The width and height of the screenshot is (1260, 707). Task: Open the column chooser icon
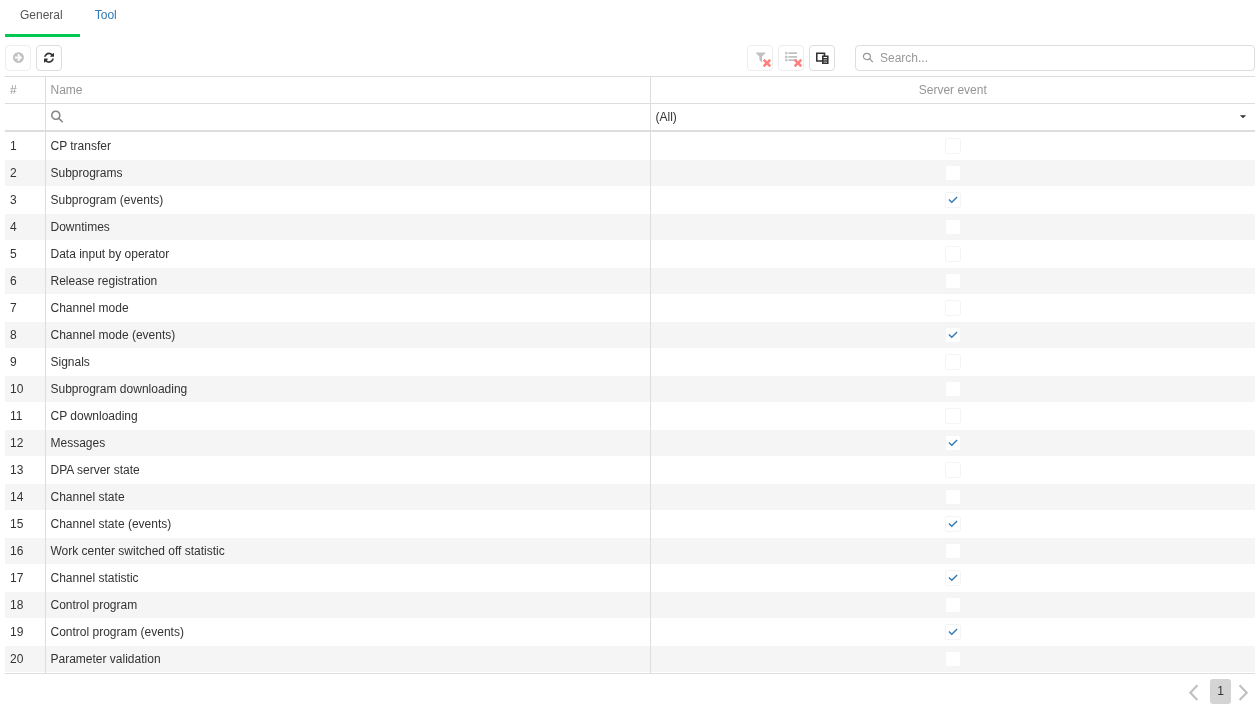tap(822, 58)
